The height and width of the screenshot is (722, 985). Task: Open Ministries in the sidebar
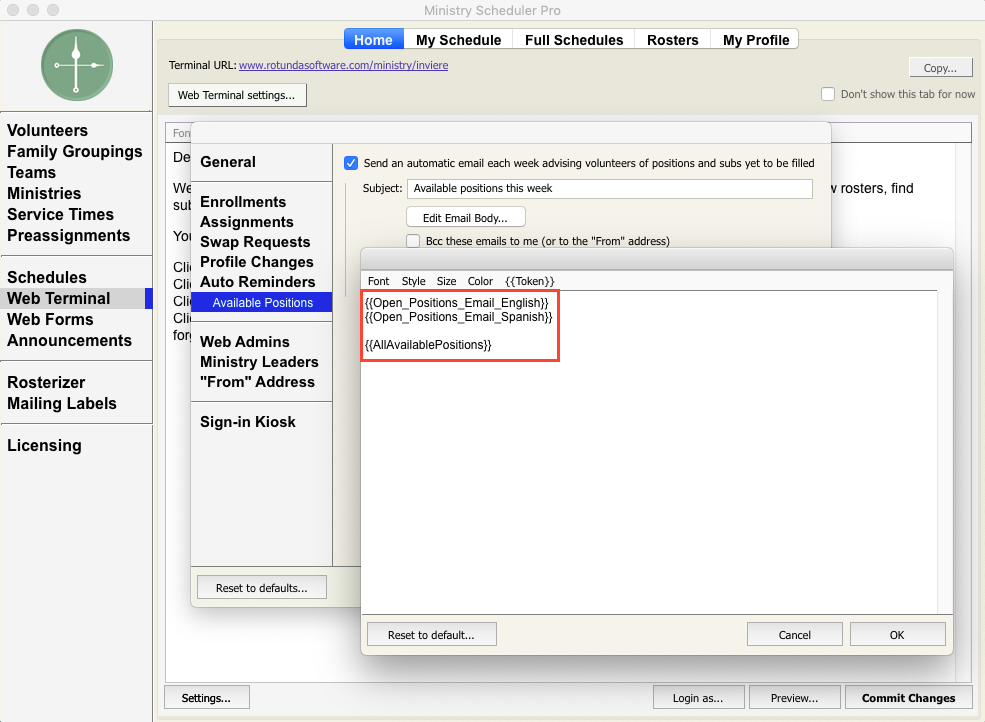tap(44, 194)
